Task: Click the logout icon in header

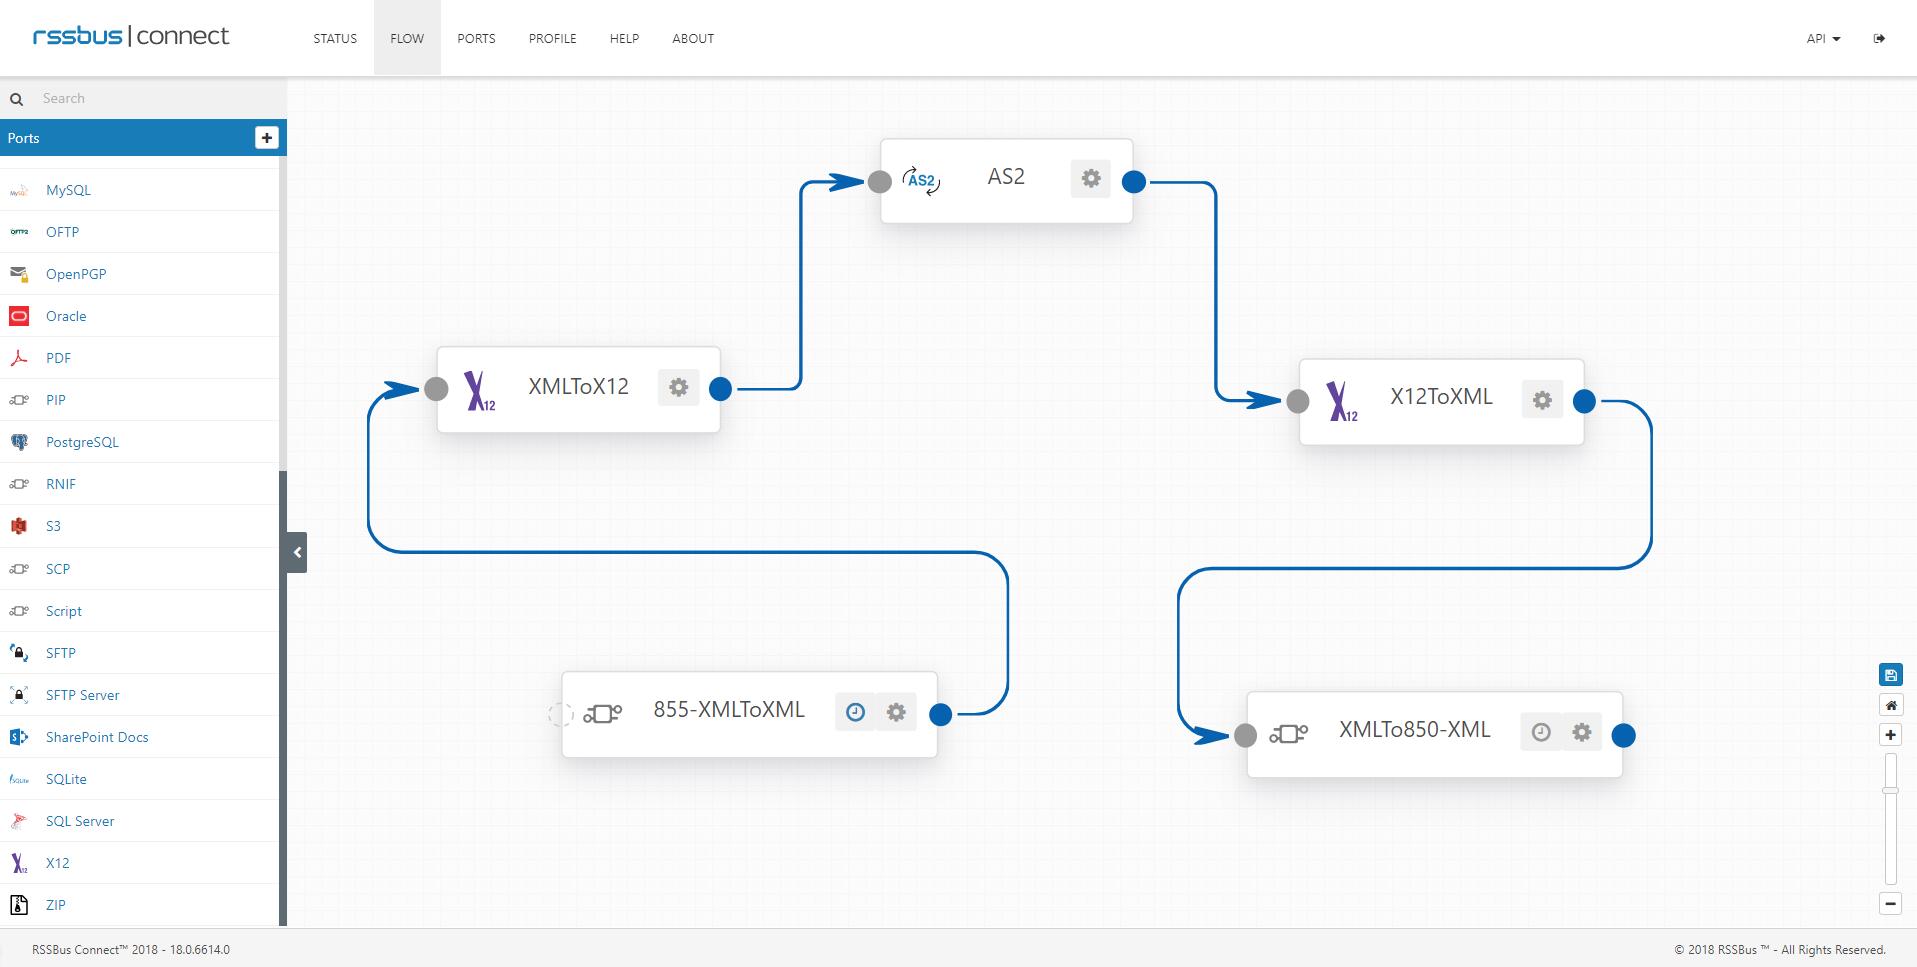Action: [x=1879, y=39]
